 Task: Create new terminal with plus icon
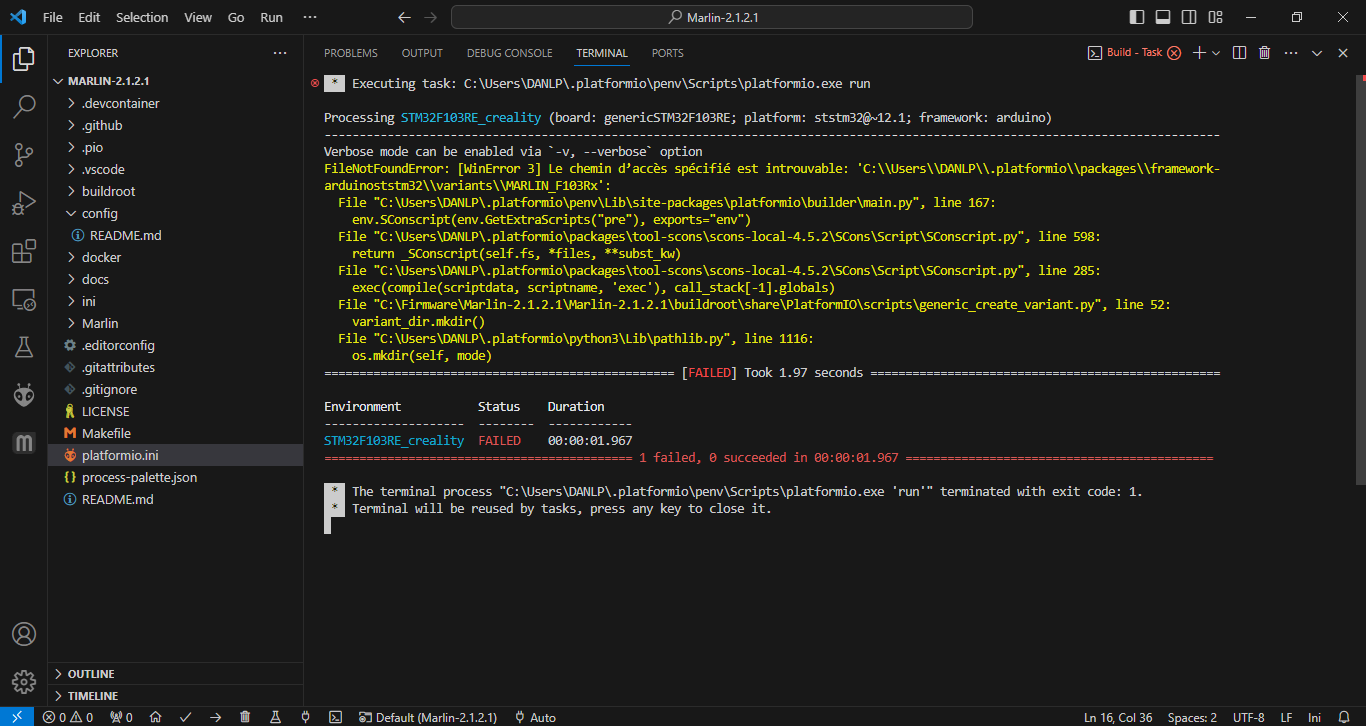[1199, 53]
